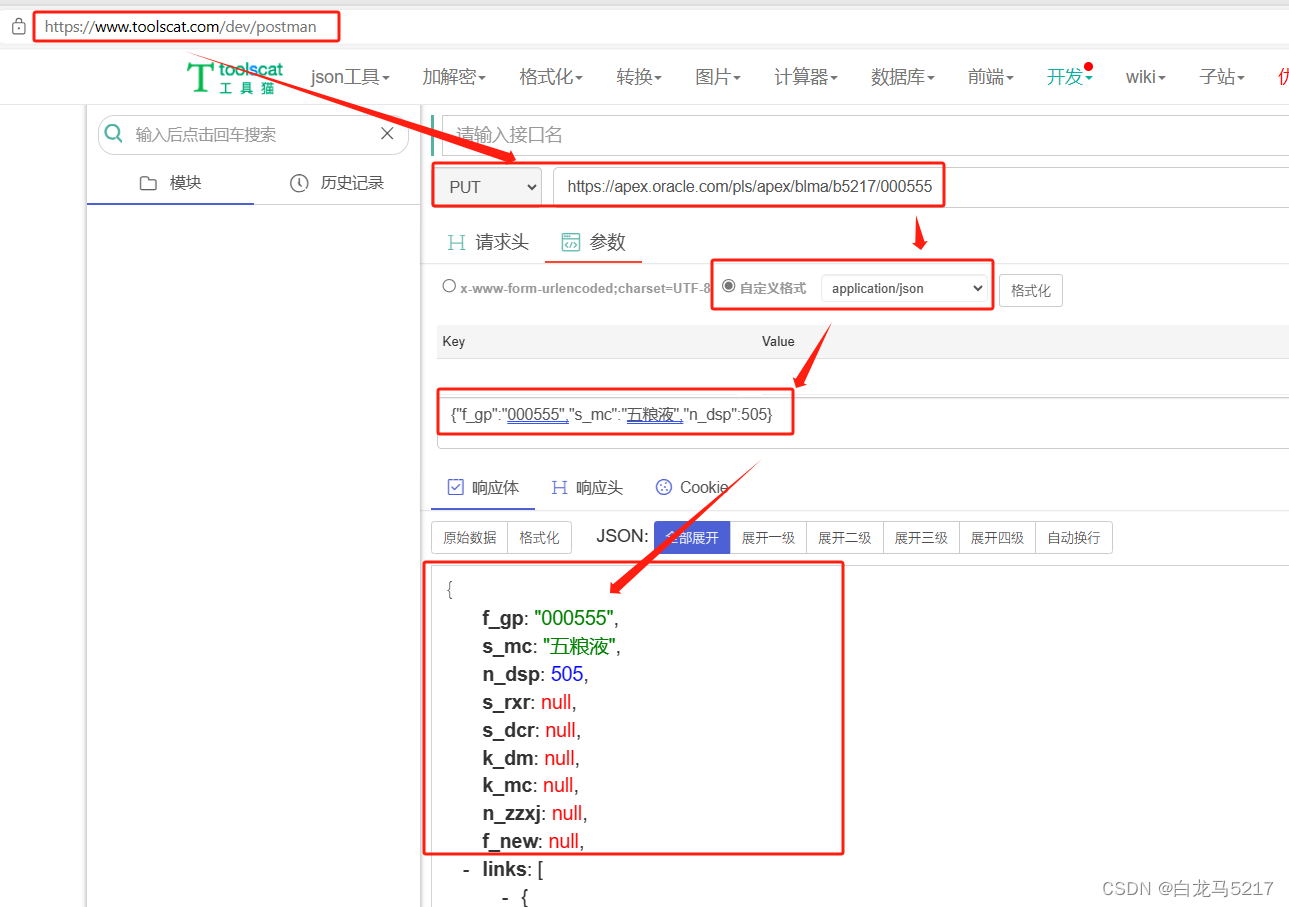Open the 模块 folder tab

click(x=170, y=183)
